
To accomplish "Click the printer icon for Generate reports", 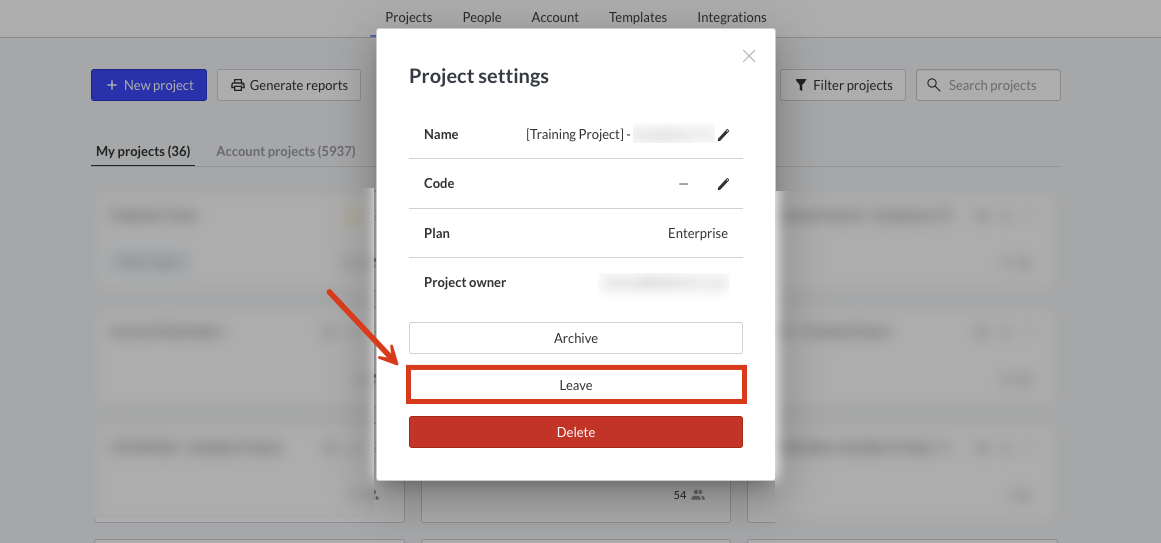I will coord(238,85).
